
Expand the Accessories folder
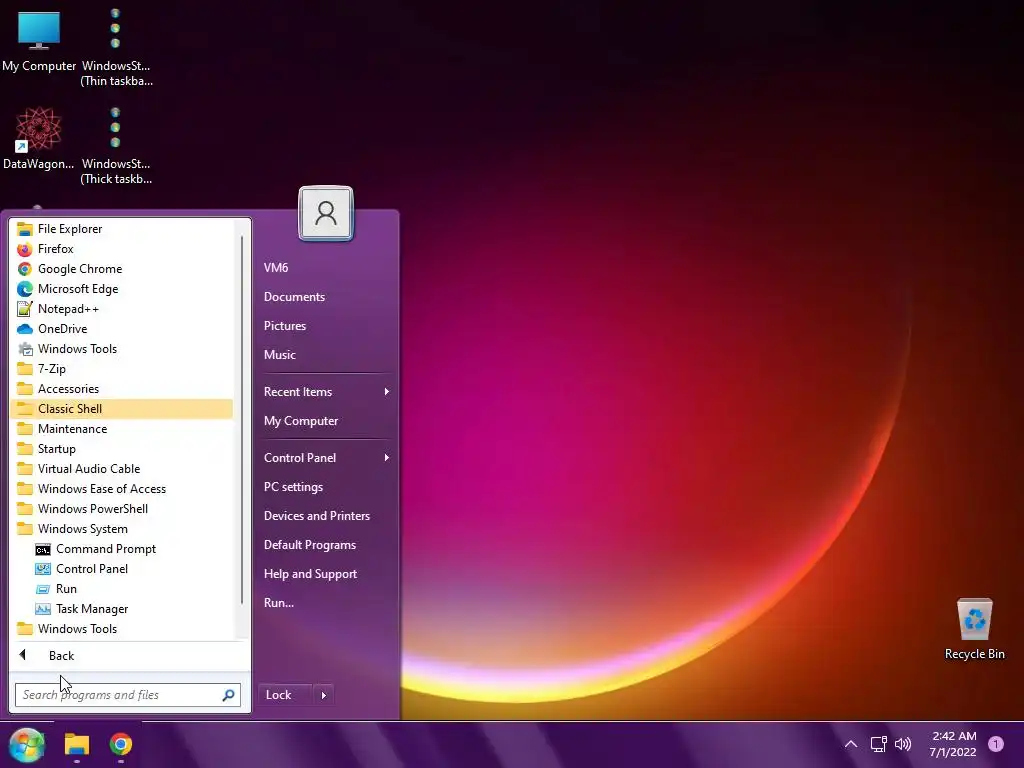[x=122, y=389]
